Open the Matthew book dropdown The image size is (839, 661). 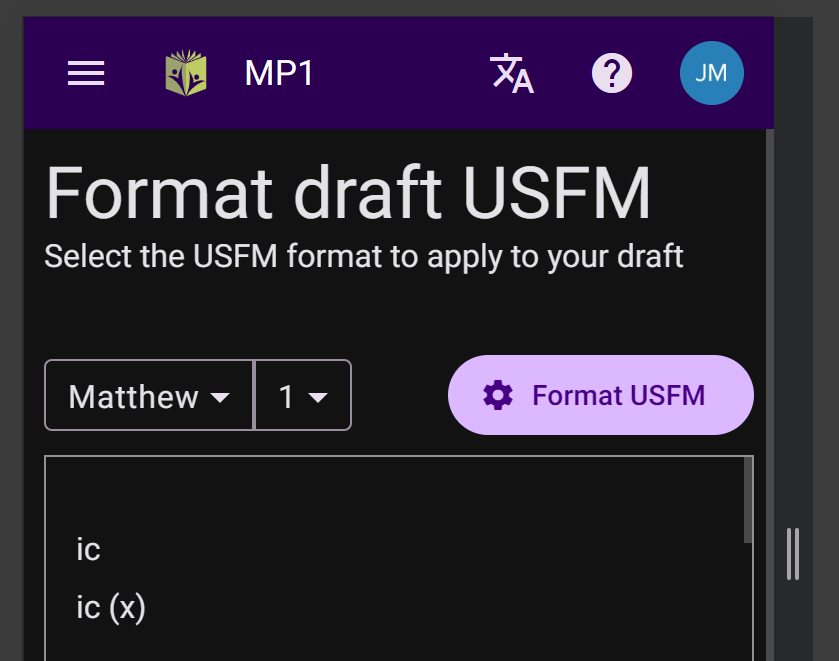point(149,395)
